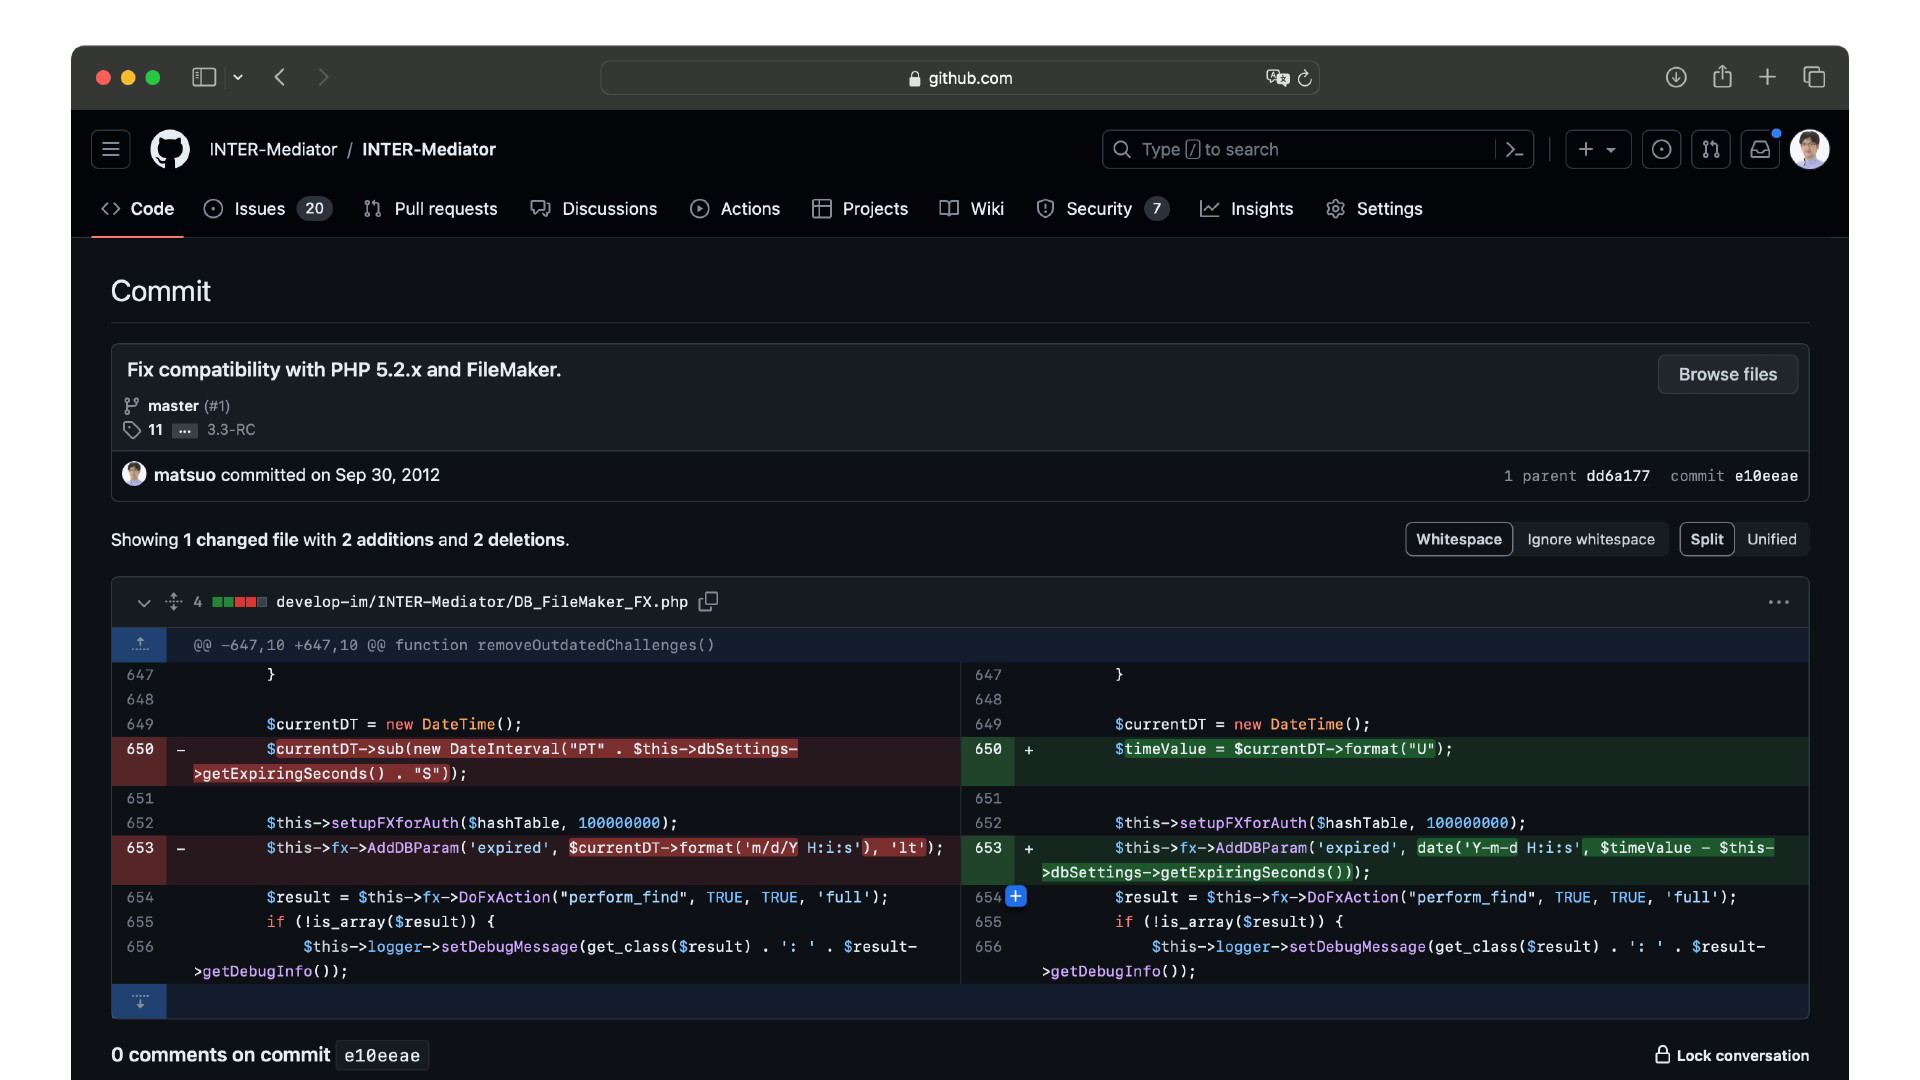Viewport: 1920px width, 1080px height.
Task: Select Ignore whitespace option
Action: click(x=1591, y=539)
